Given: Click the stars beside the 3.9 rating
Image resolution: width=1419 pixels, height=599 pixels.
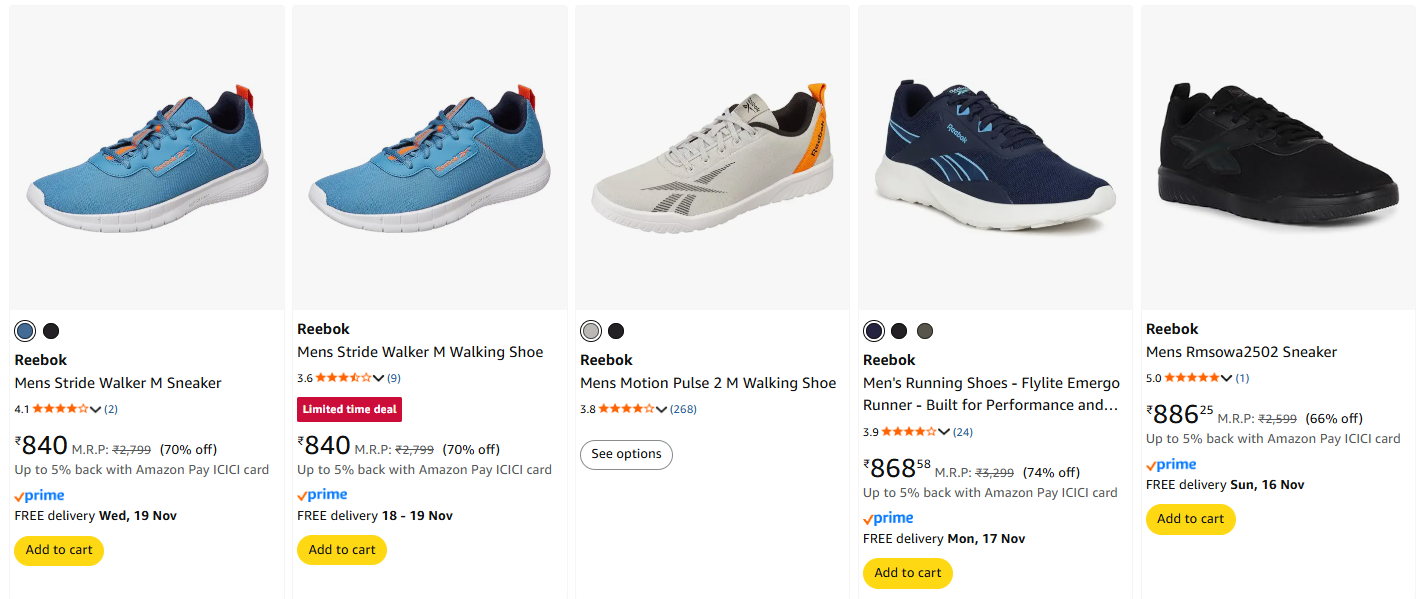Looking at the screenshot, I should point(909,432).
